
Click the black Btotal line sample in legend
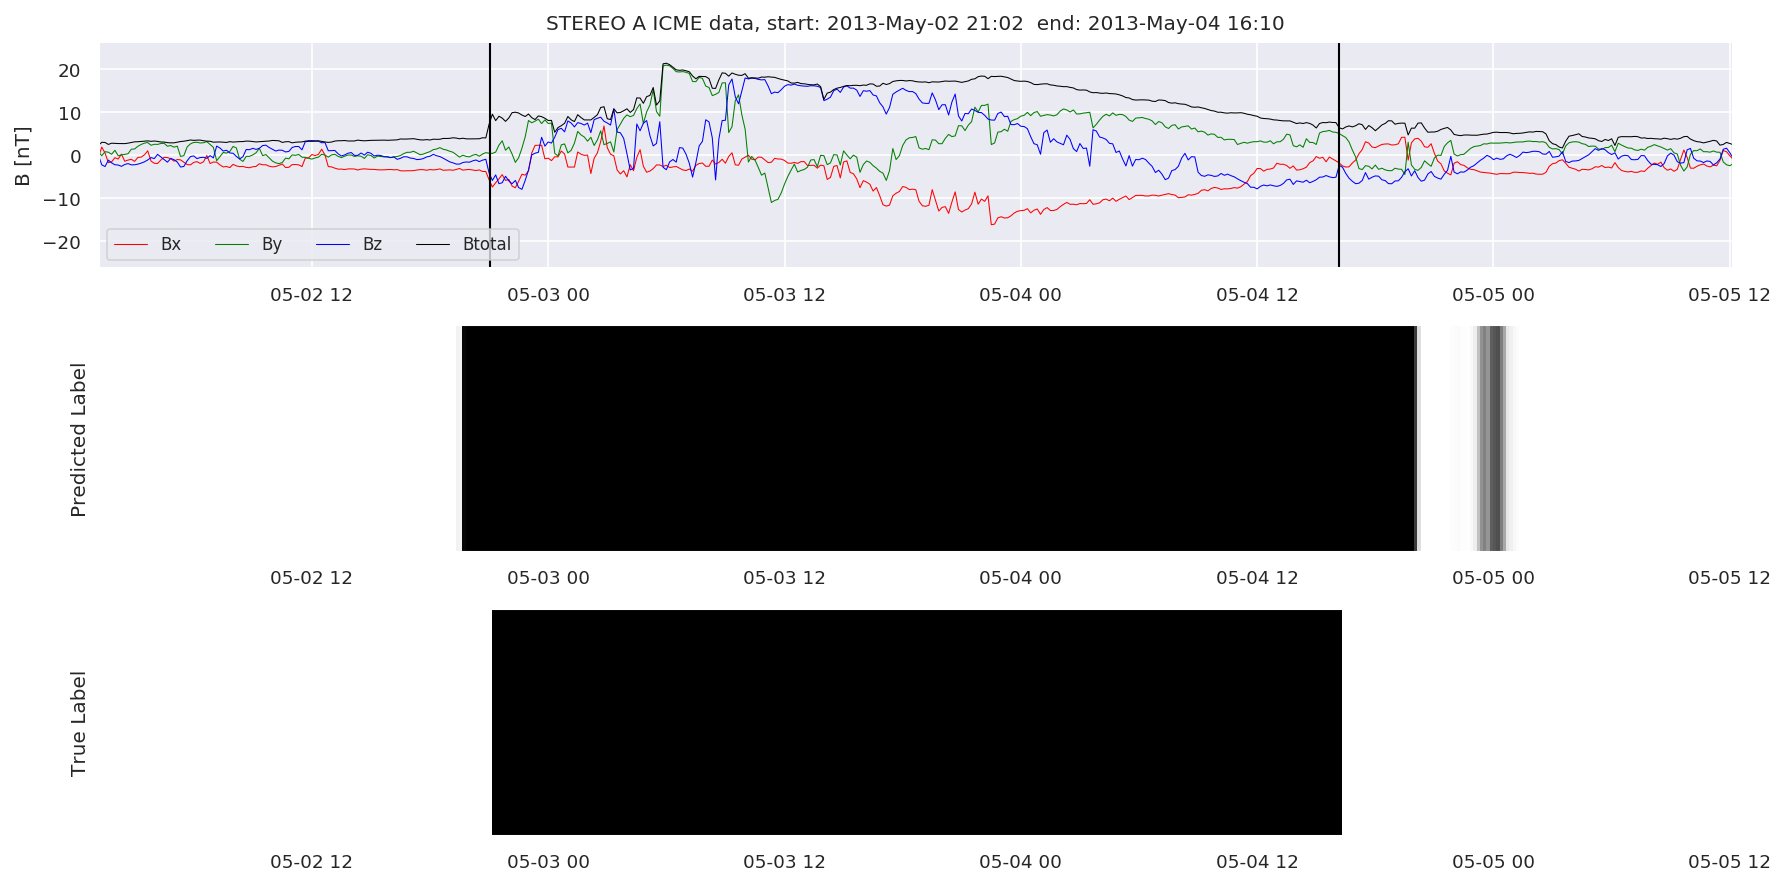[433, 244]
